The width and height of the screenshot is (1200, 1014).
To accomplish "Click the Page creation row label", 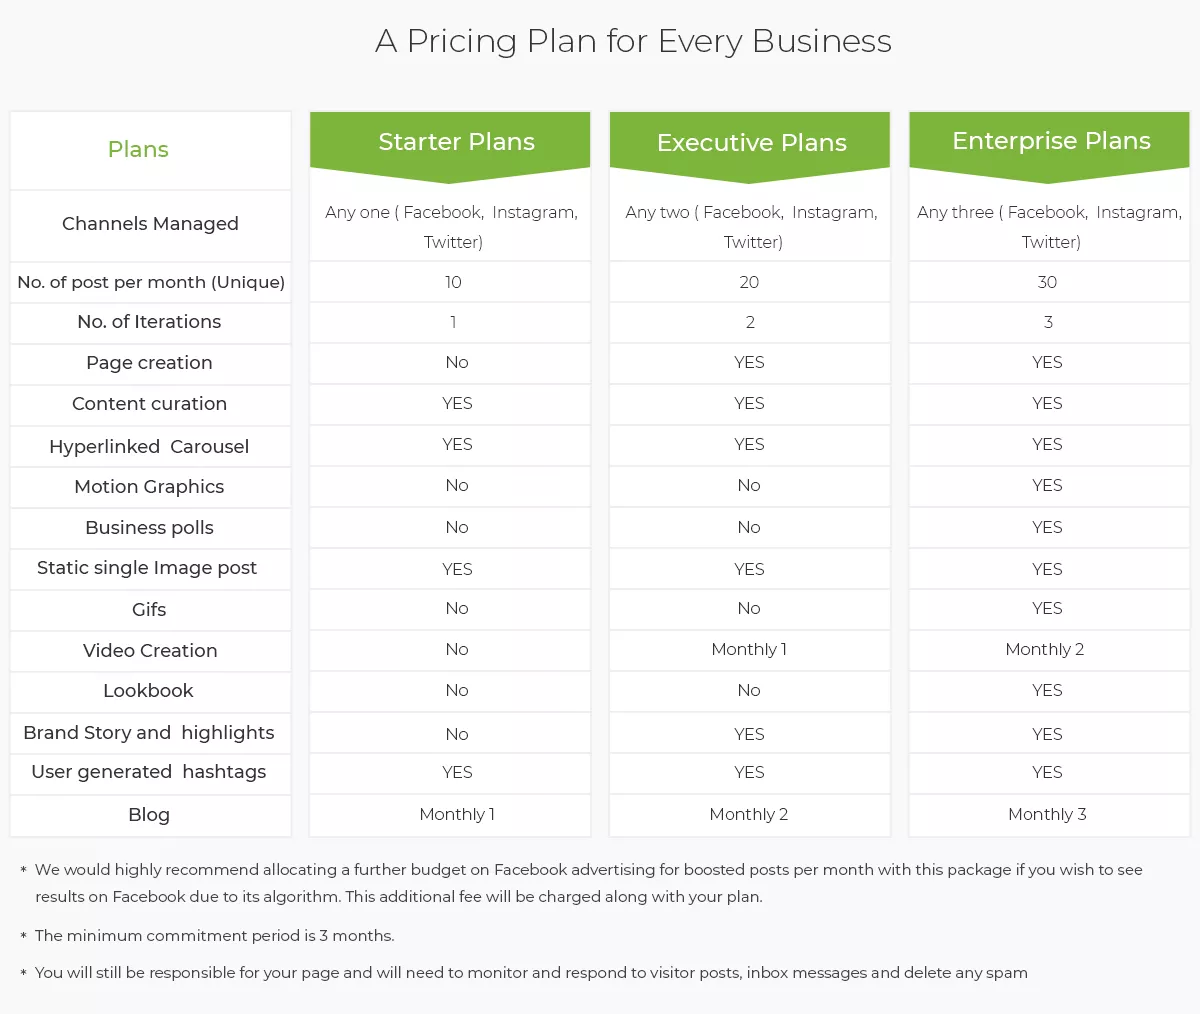I will click(x=149, y=363).
